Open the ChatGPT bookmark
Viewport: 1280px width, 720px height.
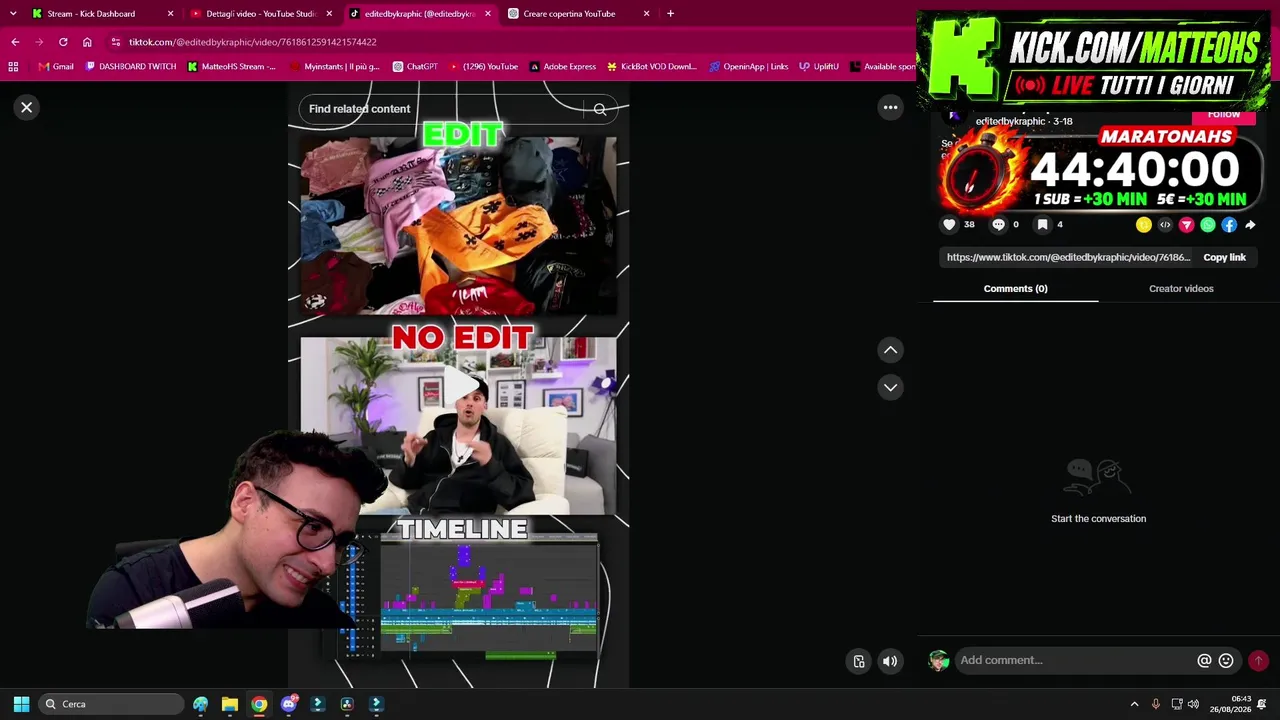415,67
